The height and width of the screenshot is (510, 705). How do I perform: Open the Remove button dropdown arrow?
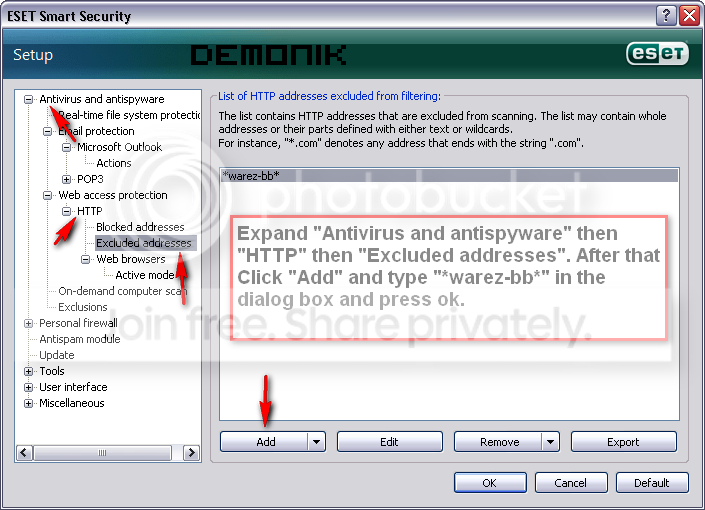pos(551,442)
